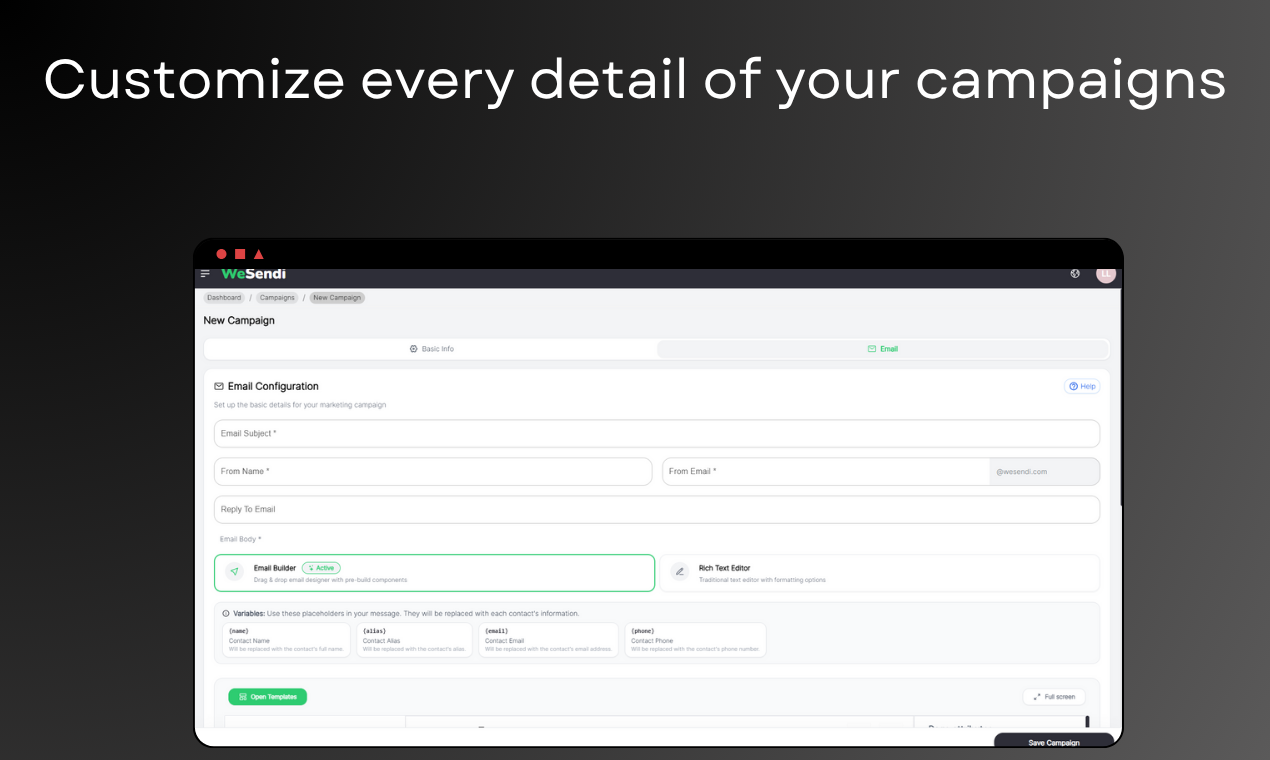This screenshot has width=1270, height=760.
Task: Insert the {email} Contact Email placeholder
Action: point(548,639)
